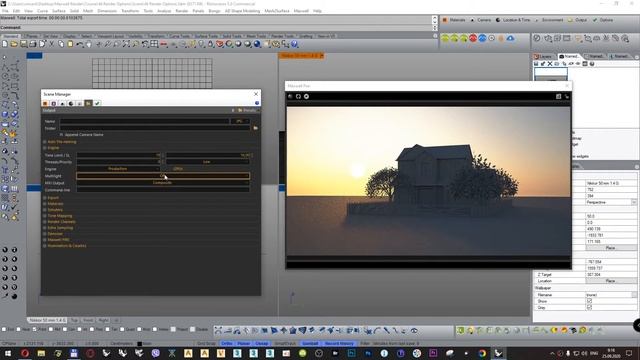Open the MXI Output Composite dropdown
Viewport: 640px width, 360px height.
coord(163,183)
